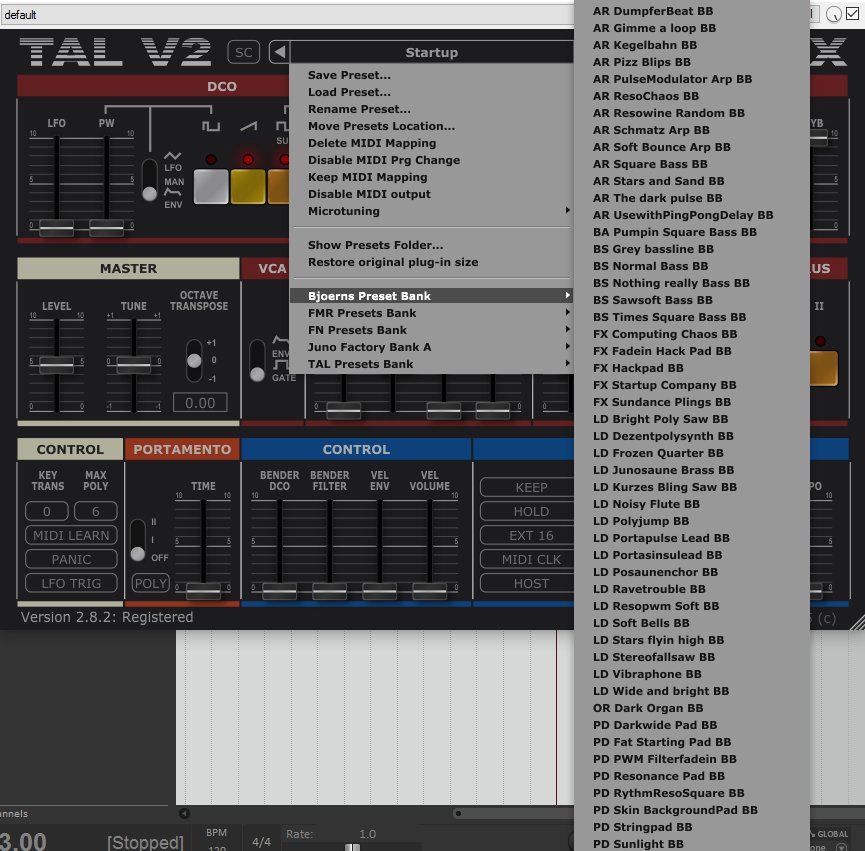
Task: Click the master LEVEL slider handle
Action: 56,363
